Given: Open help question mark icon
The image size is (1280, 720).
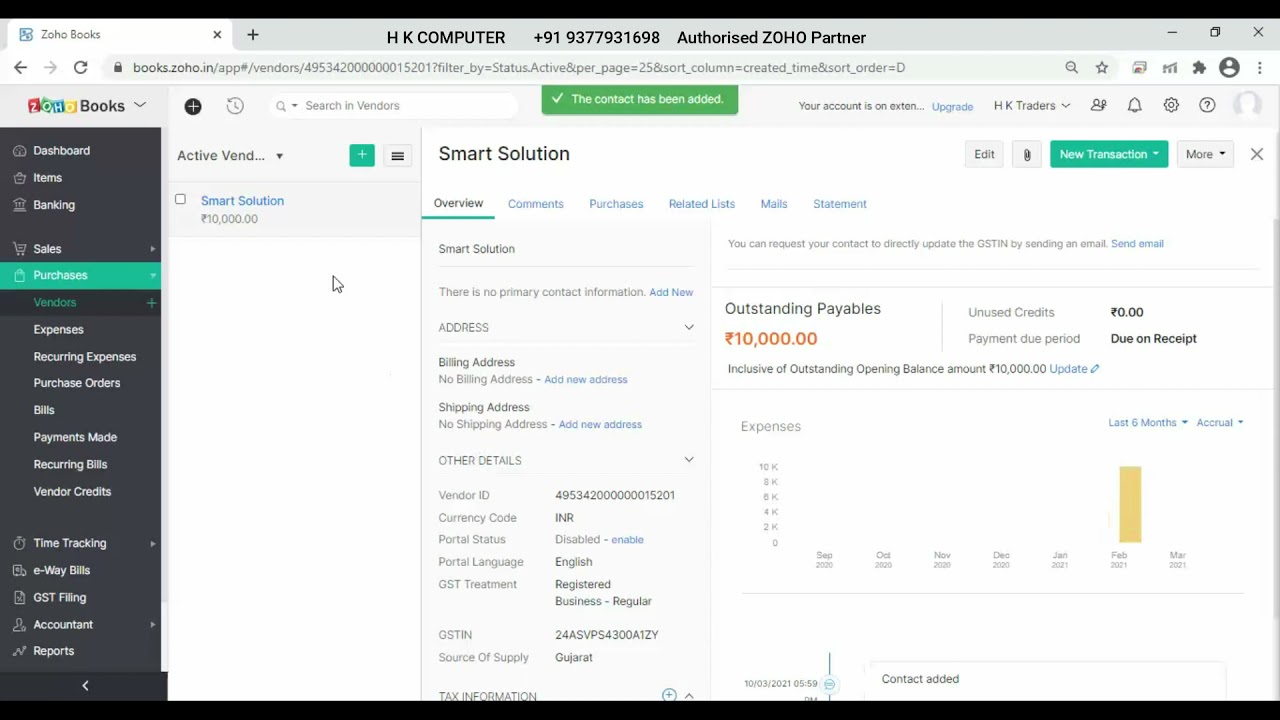Looking at the screenshot, I should point(1207,105).
